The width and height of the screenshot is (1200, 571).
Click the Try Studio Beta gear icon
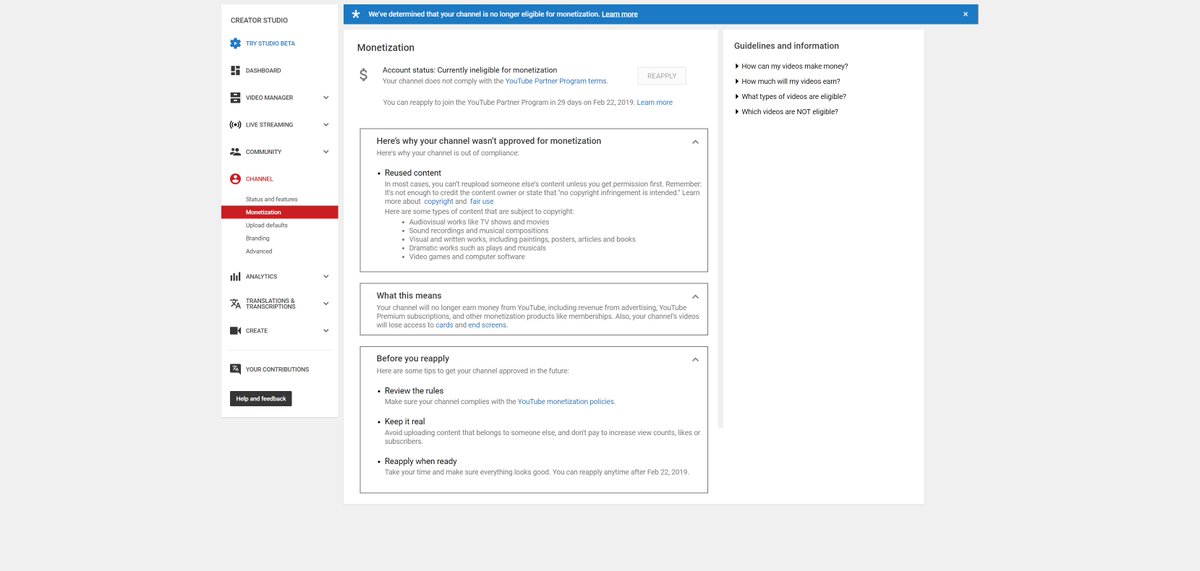(235, 43)
